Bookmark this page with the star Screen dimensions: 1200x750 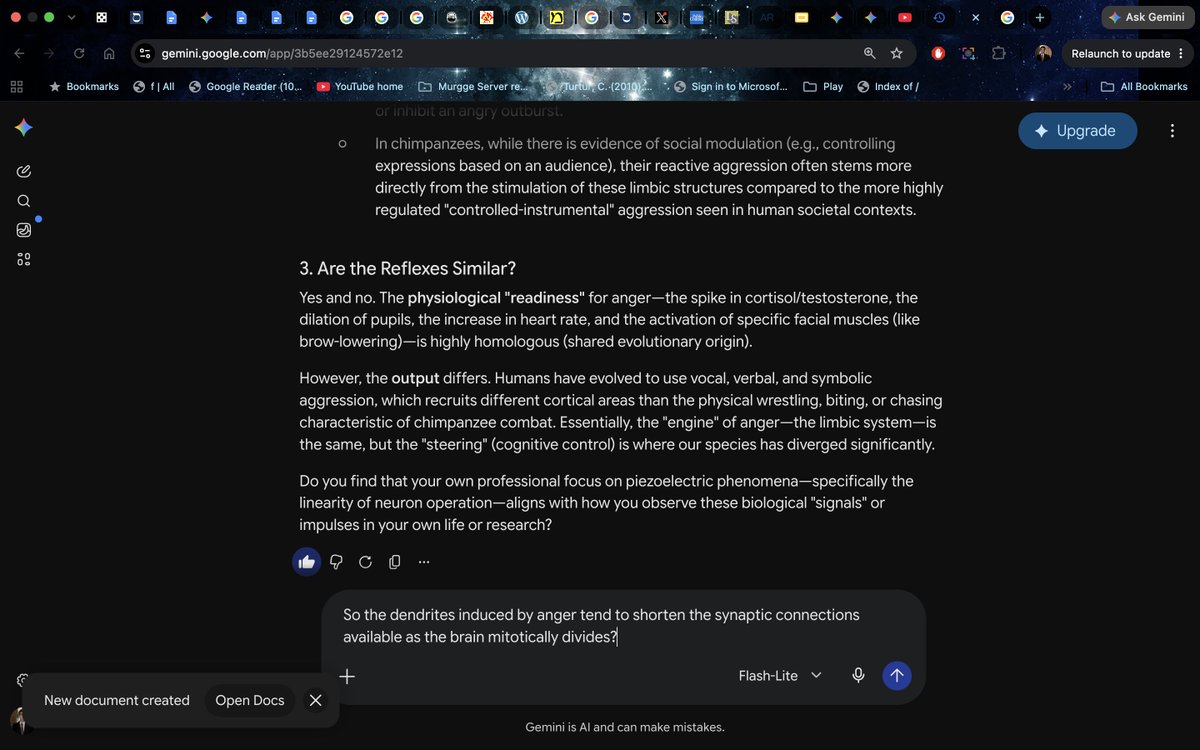[897, 54]
